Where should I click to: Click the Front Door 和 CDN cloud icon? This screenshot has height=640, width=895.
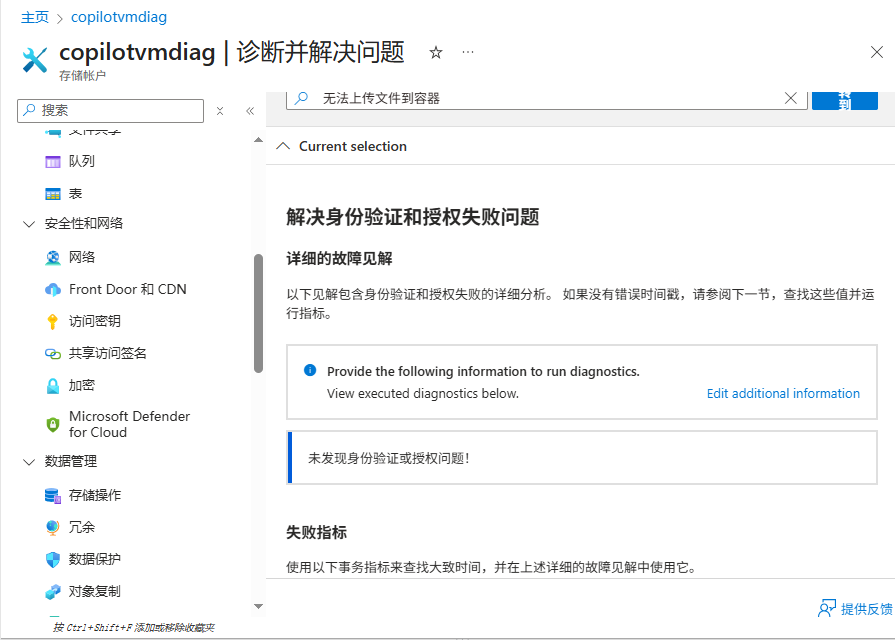click(x=53, y=289)
